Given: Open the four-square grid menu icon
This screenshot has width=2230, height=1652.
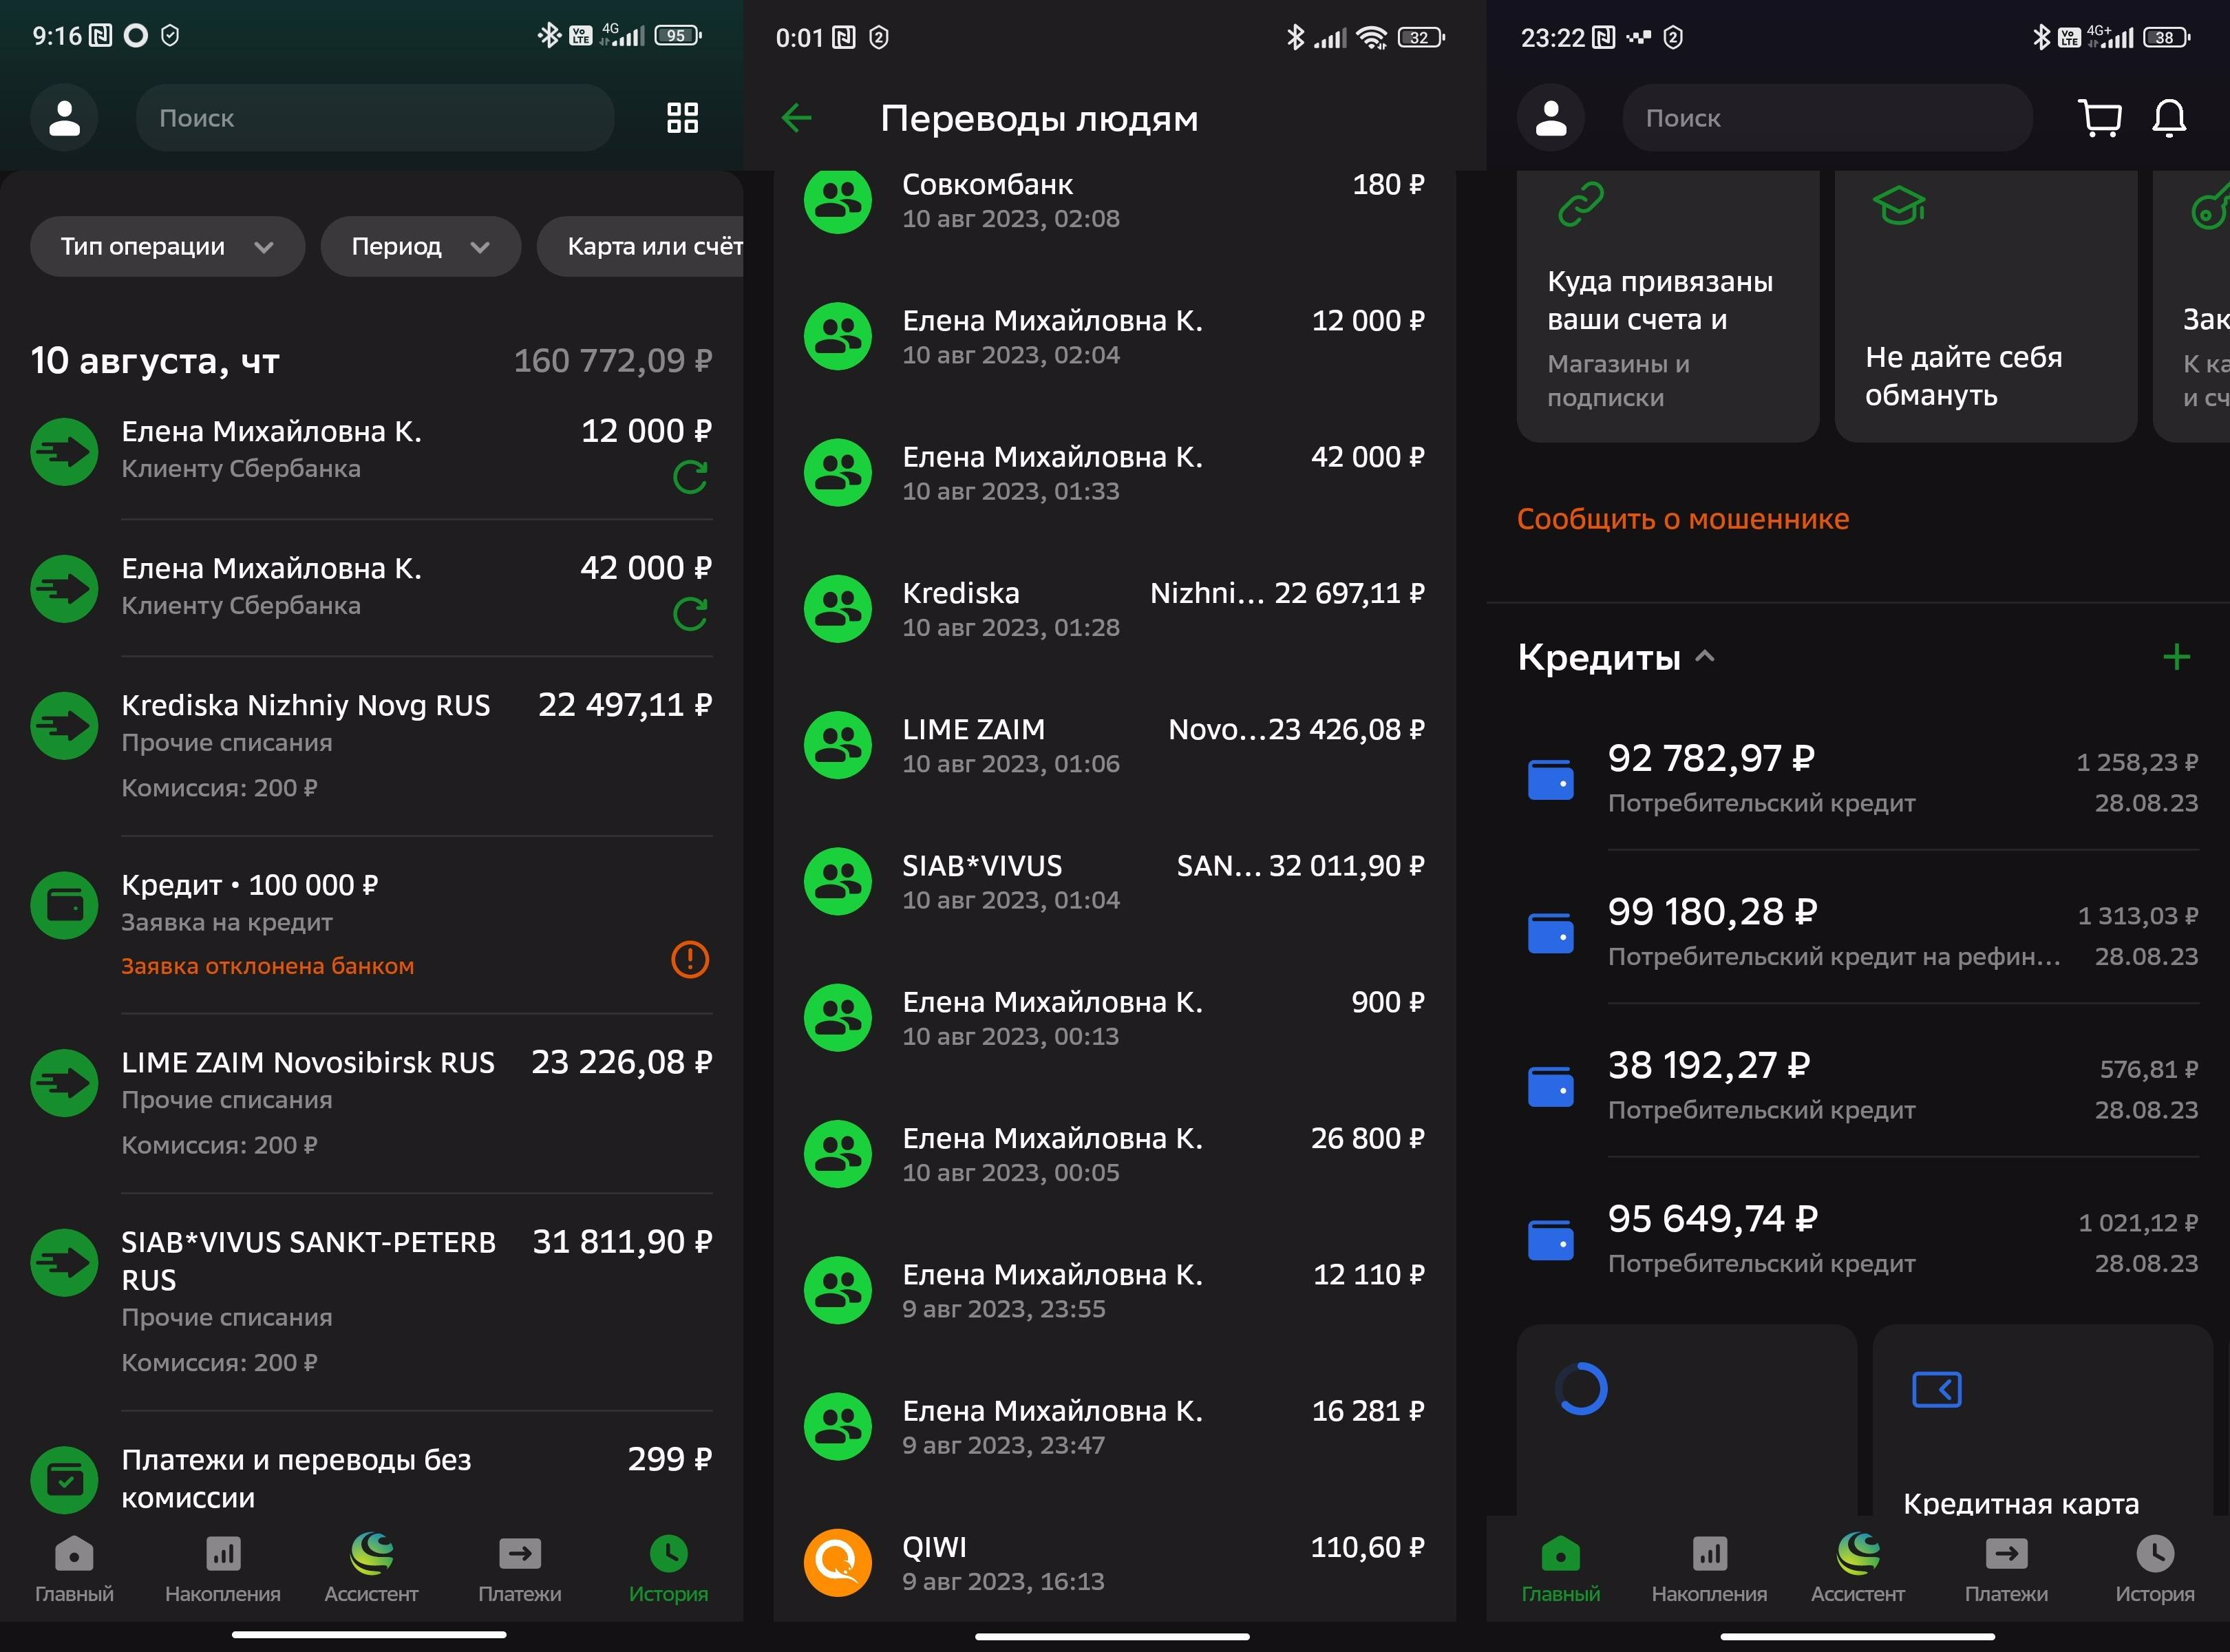Looking at the screenshot, I should click(682, 118).
